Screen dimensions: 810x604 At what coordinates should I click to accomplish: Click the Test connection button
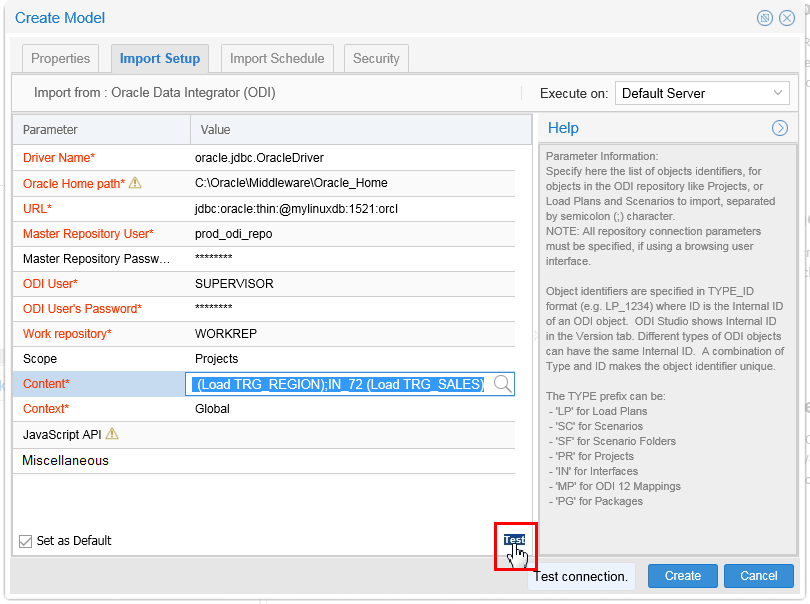(x=515, y=540)
